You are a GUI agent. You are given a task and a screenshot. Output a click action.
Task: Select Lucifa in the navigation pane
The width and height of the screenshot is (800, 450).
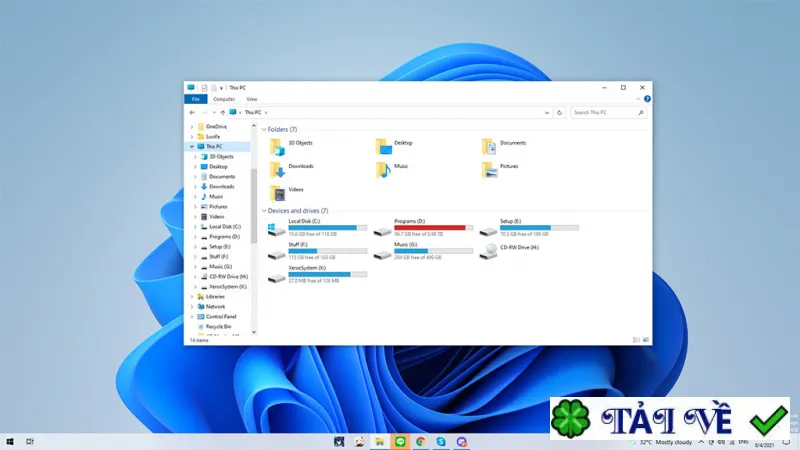213,137
